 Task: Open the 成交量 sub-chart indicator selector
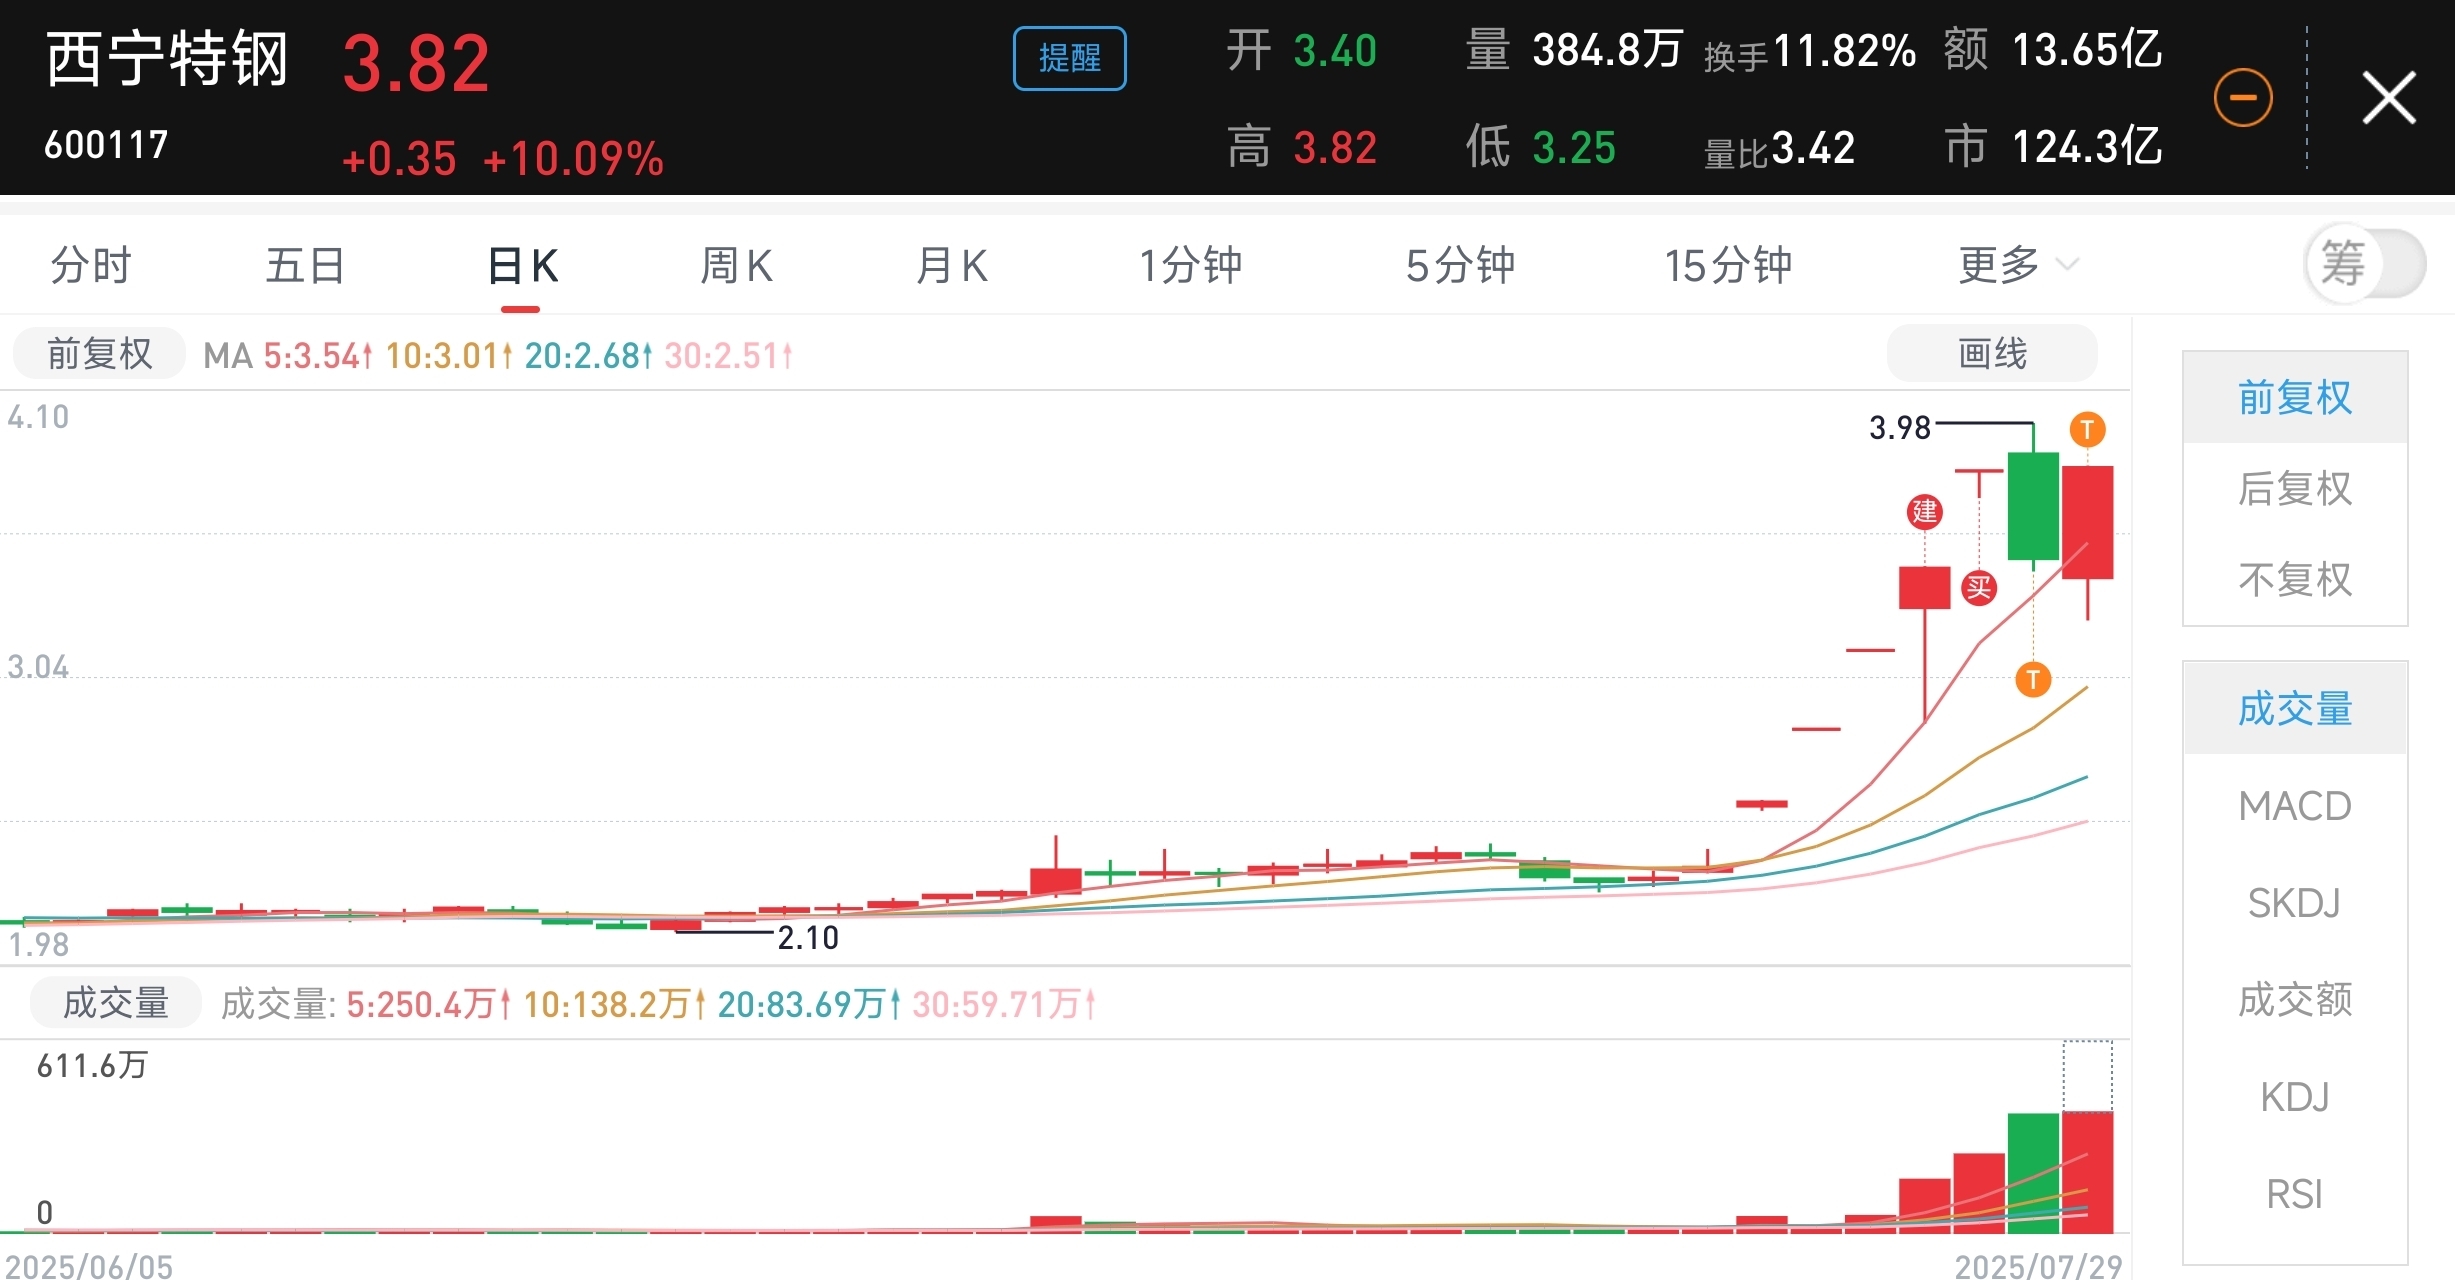tap(116, 1003)
